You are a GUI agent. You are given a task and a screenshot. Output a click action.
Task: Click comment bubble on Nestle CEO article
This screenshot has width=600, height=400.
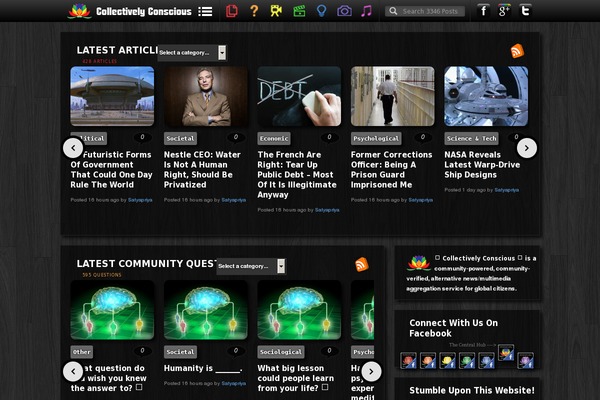pos(236,137)
